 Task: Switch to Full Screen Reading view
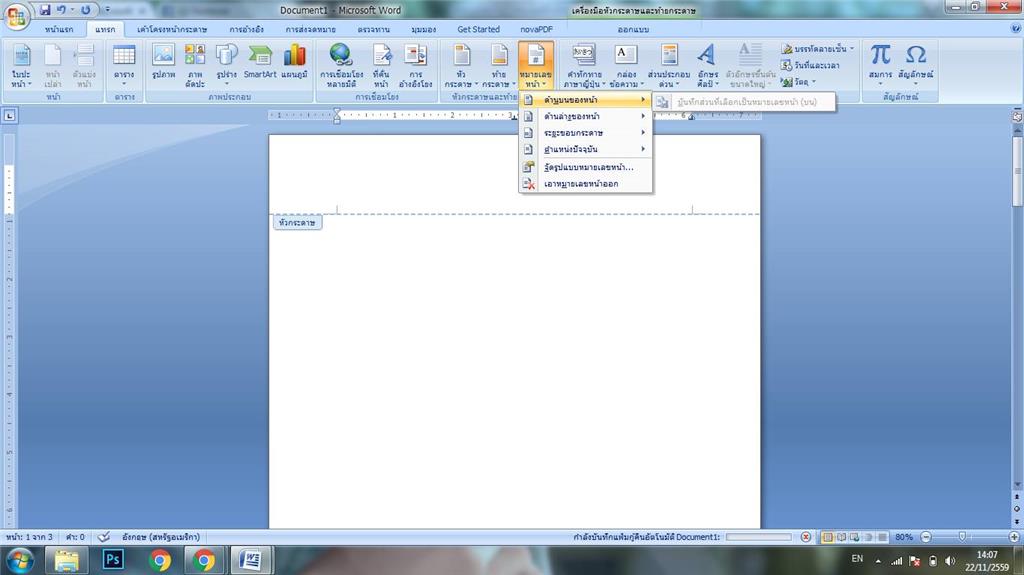click(x=841, y=537)
